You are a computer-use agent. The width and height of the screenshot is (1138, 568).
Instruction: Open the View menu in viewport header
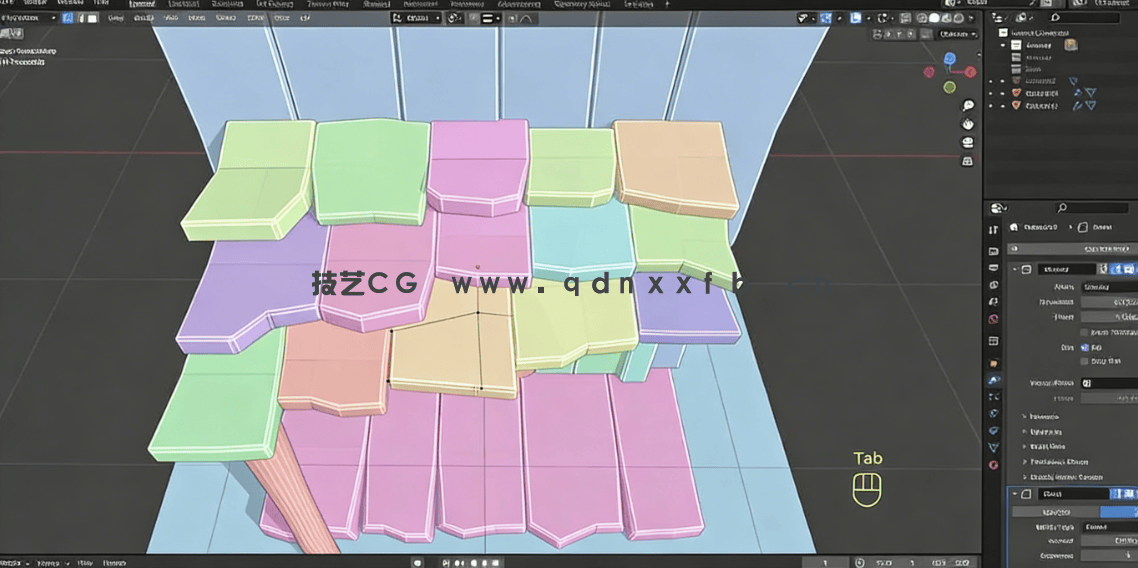pyautogui.click(x=115, y=17)
